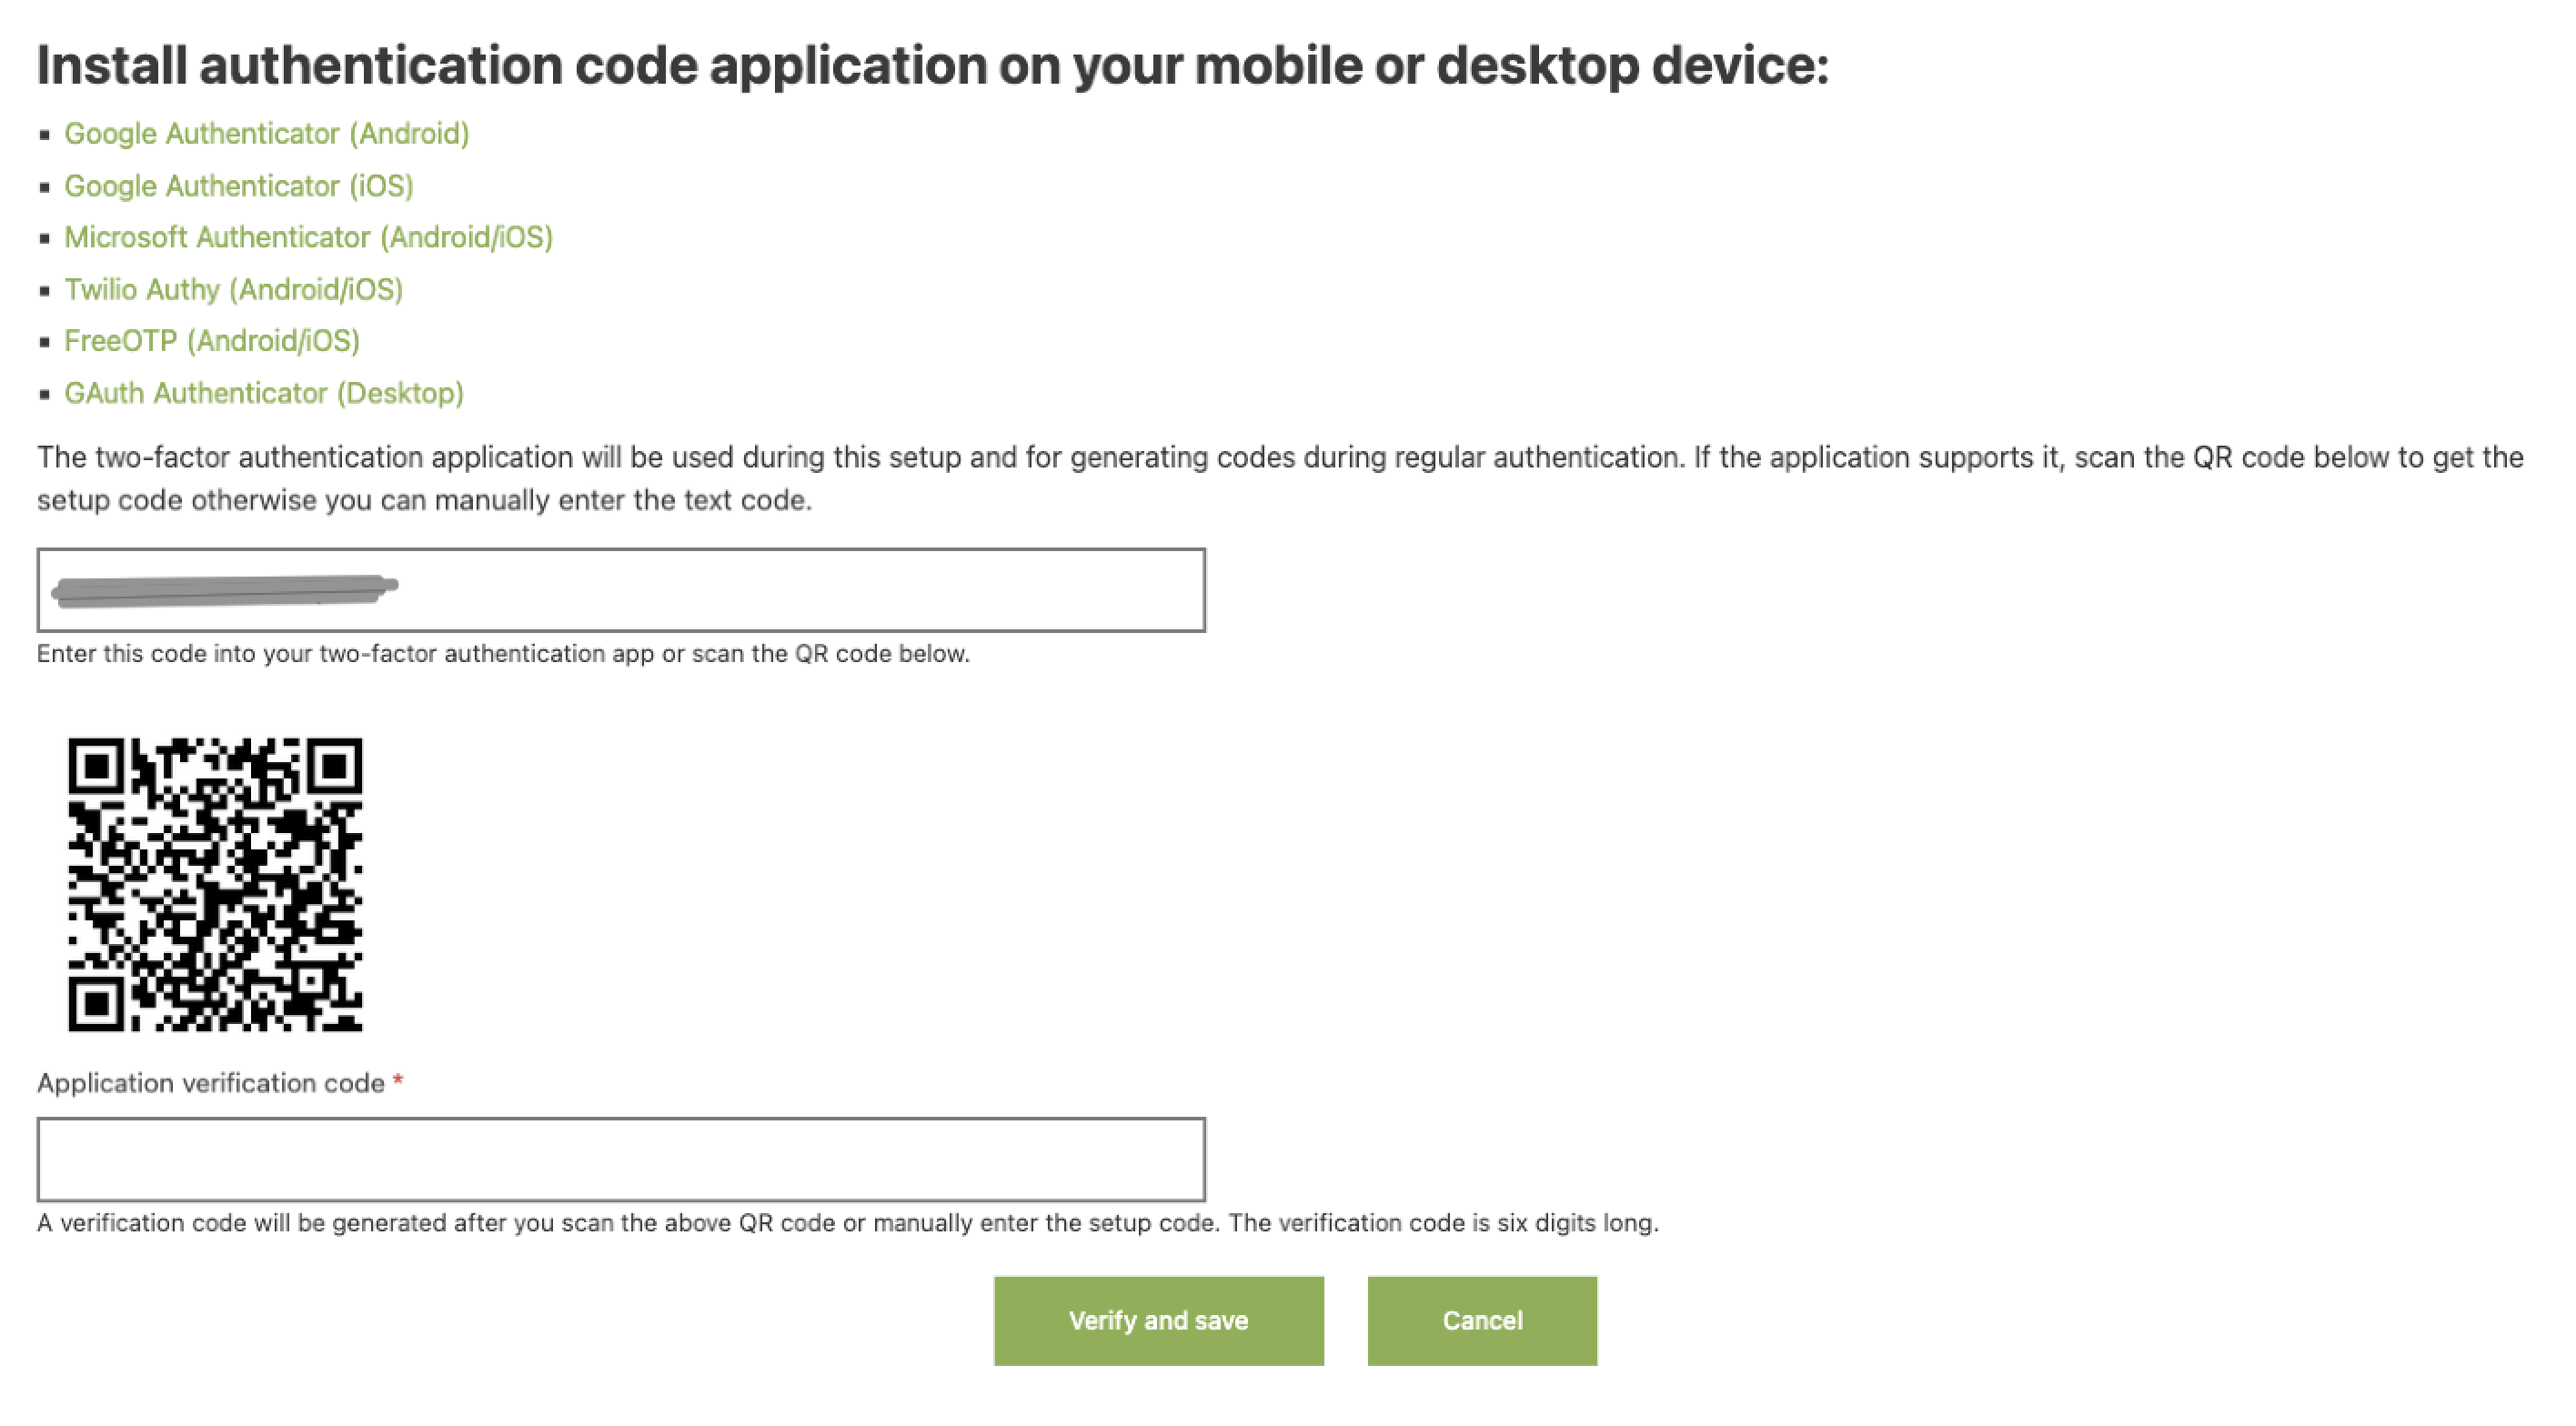The height and width of the screenshot is (1426, 2576).
Task: Open the Google Authenticator (Android) link
Action: tap(266, 133)
